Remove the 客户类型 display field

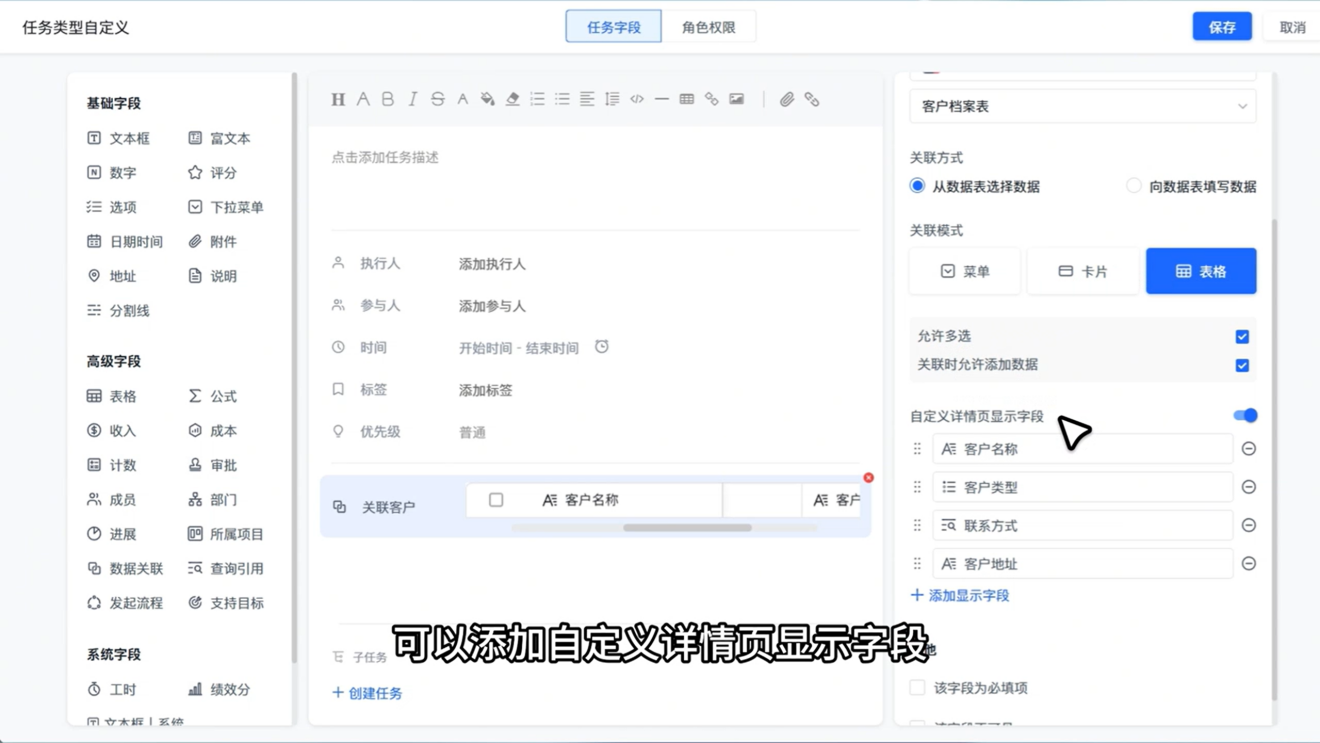pos(1249,487)
